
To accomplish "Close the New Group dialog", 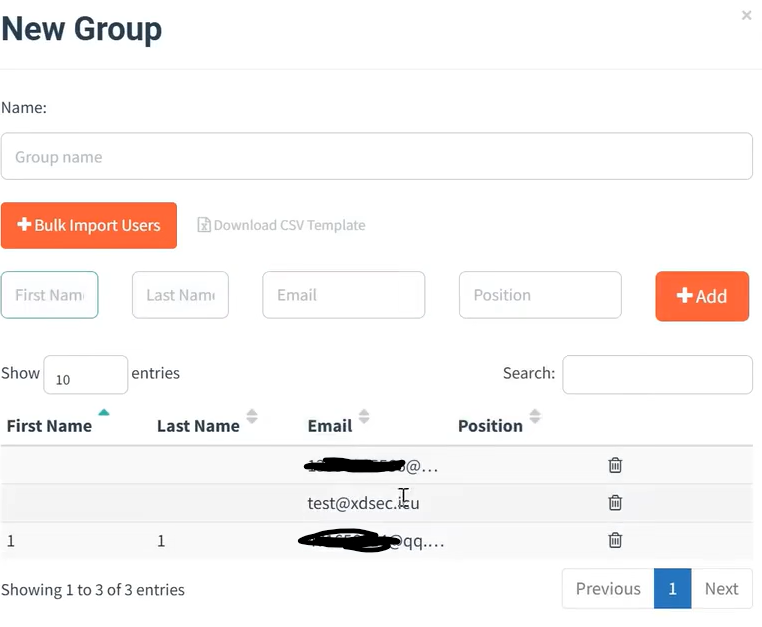I will (746, 16).
